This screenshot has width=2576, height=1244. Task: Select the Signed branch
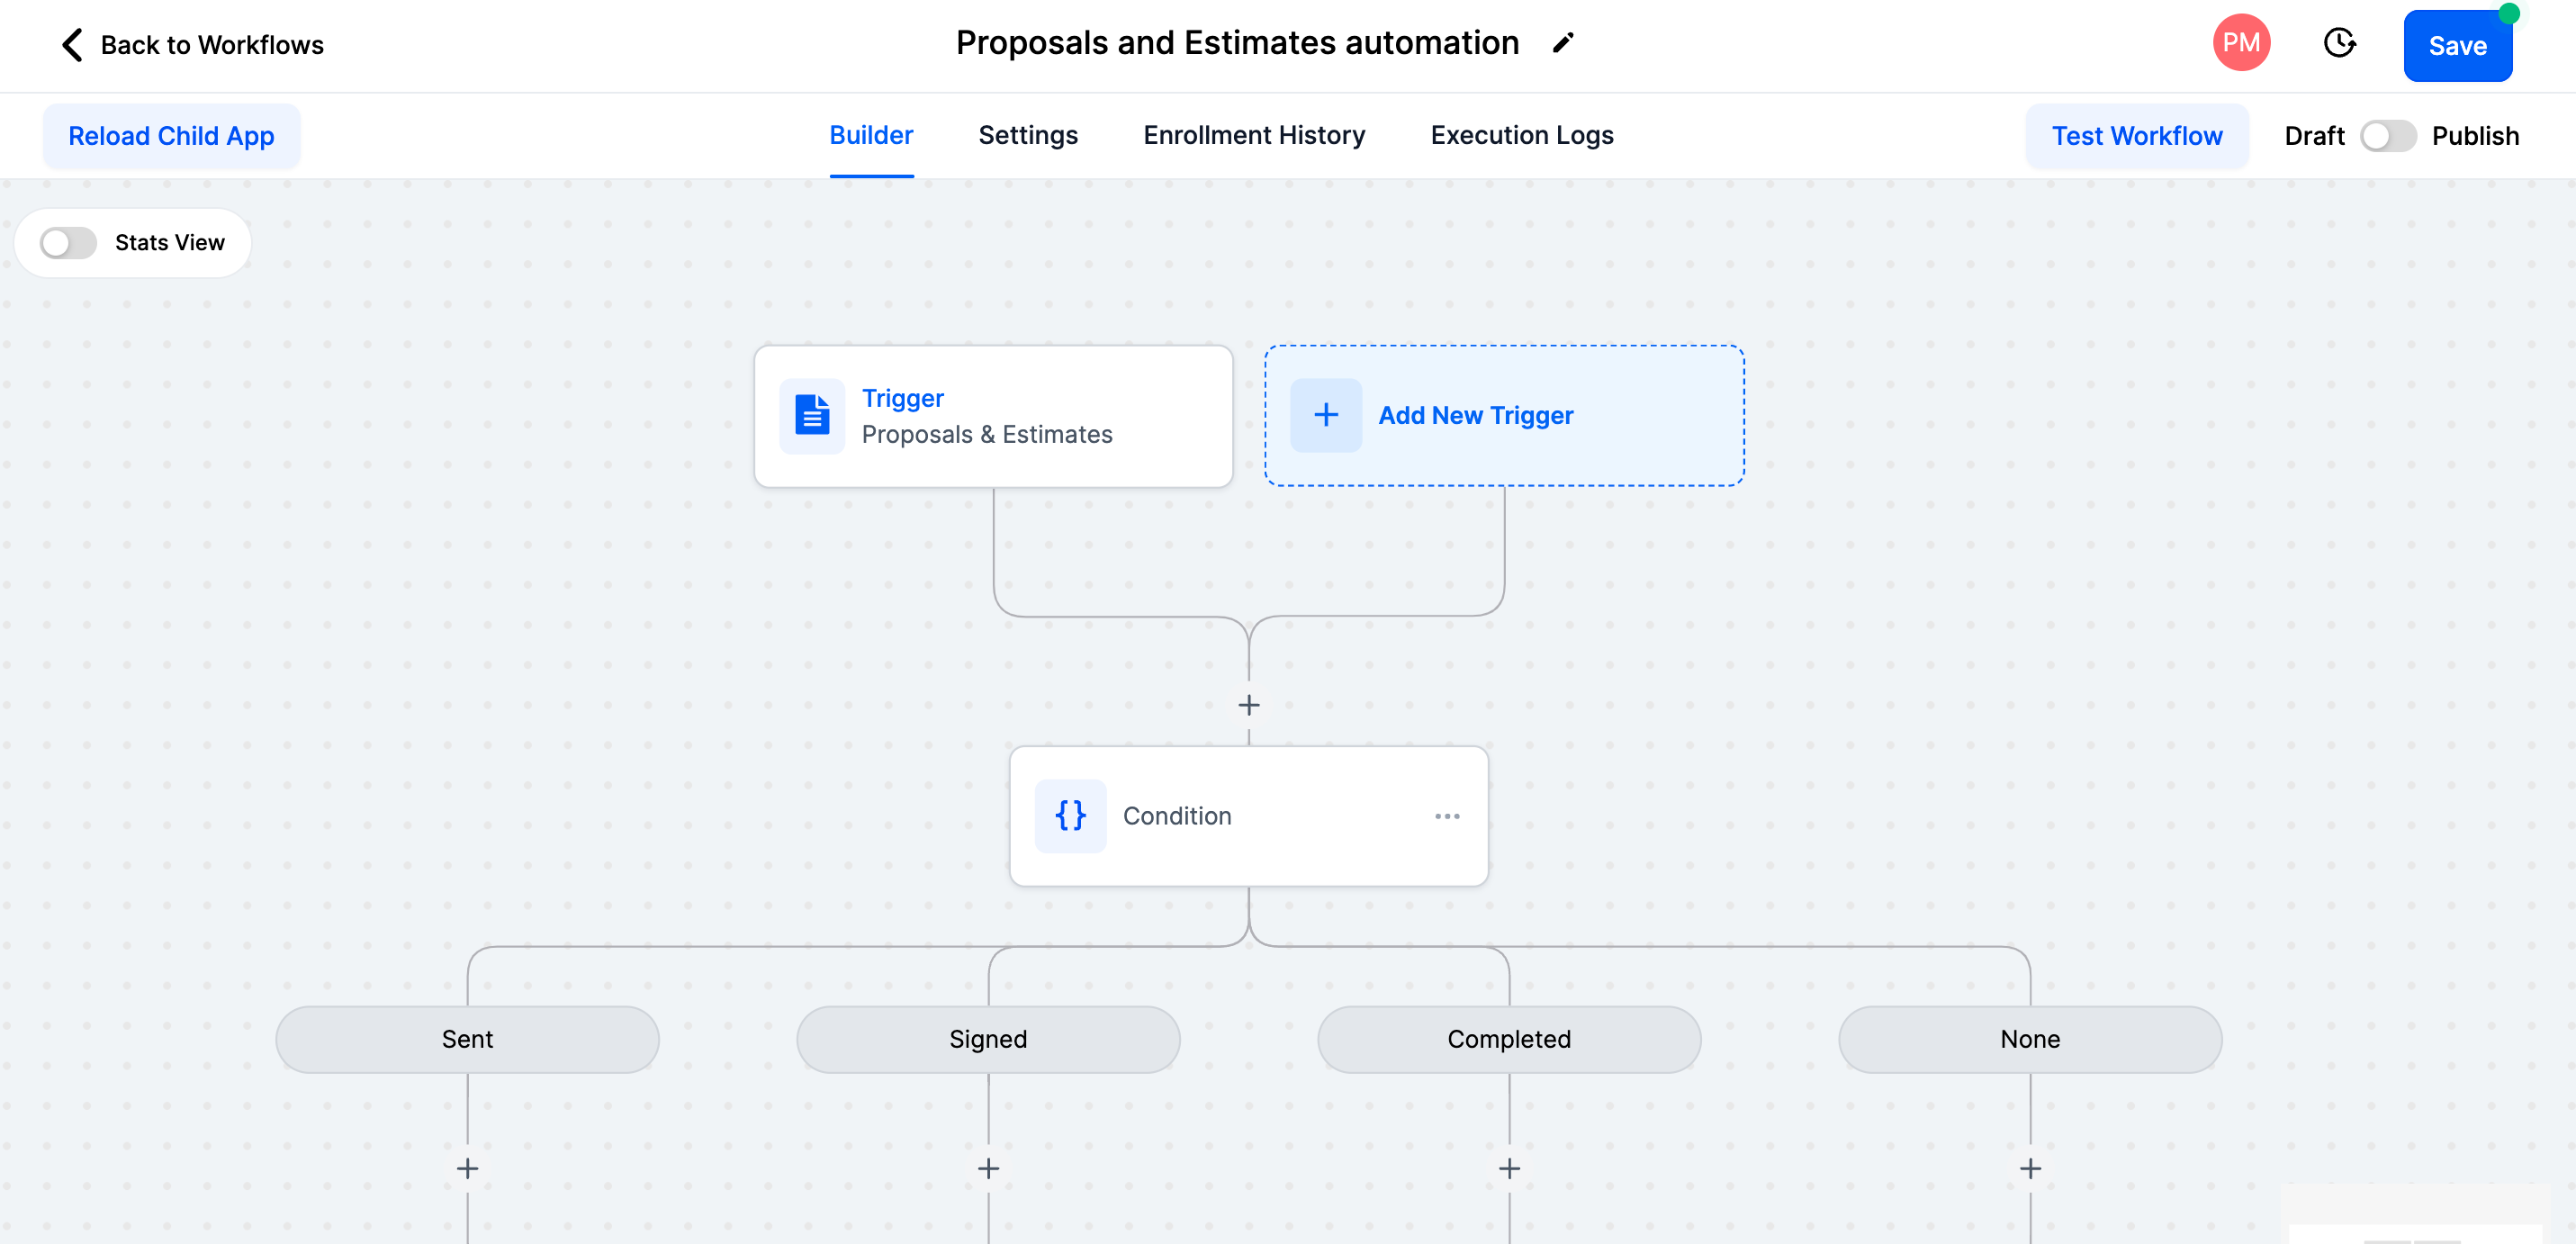(988, 1039)
